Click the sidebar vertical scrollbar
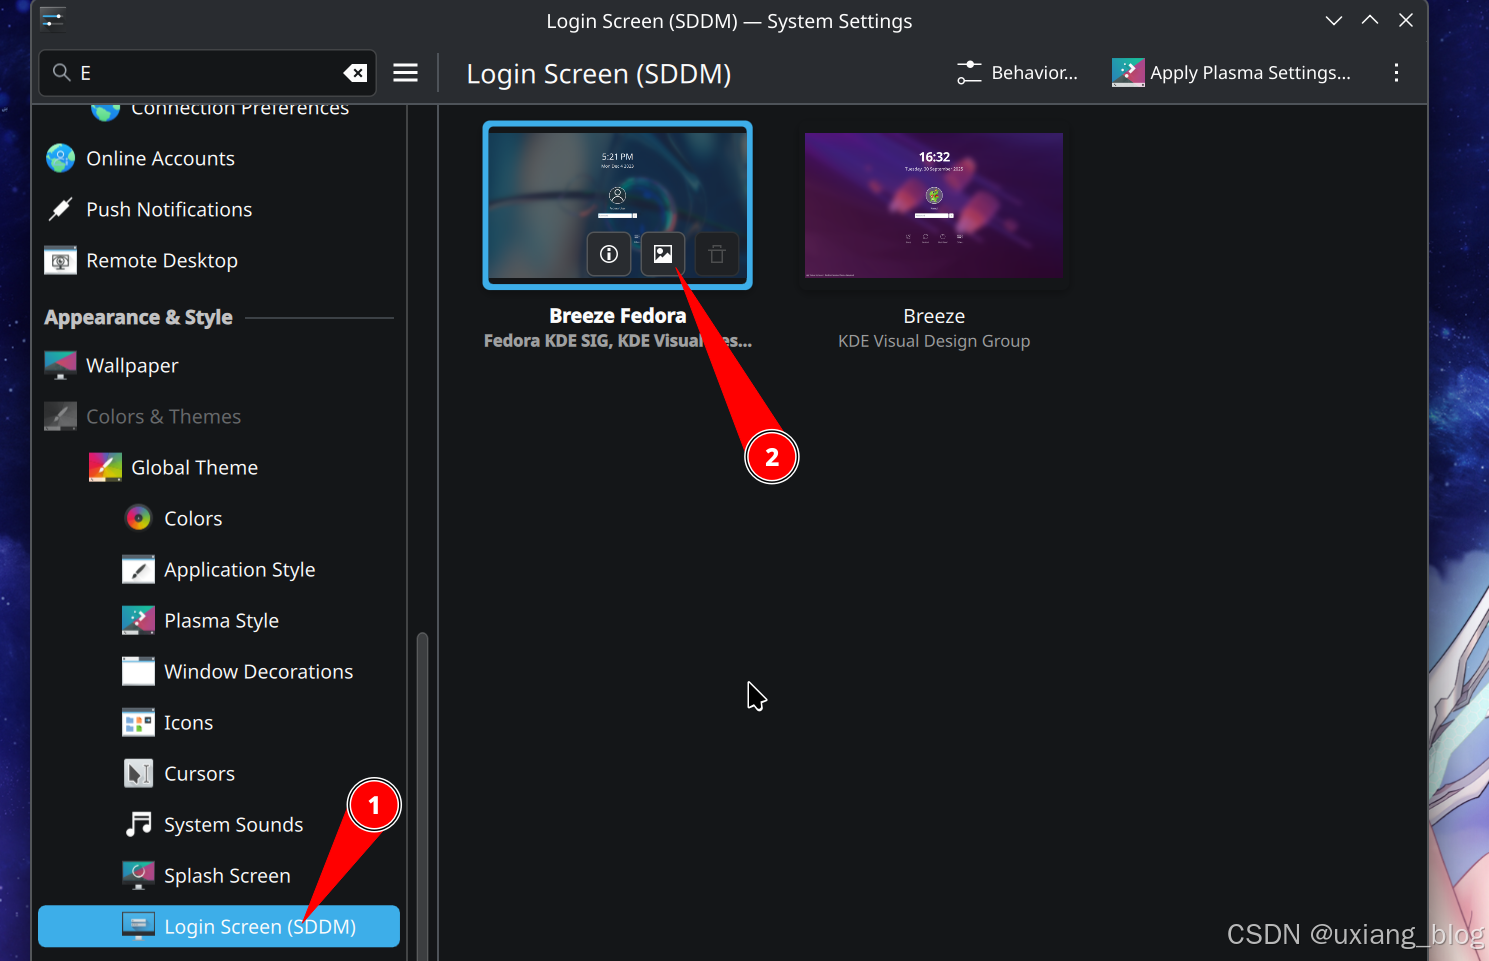 tap(422, 795)
